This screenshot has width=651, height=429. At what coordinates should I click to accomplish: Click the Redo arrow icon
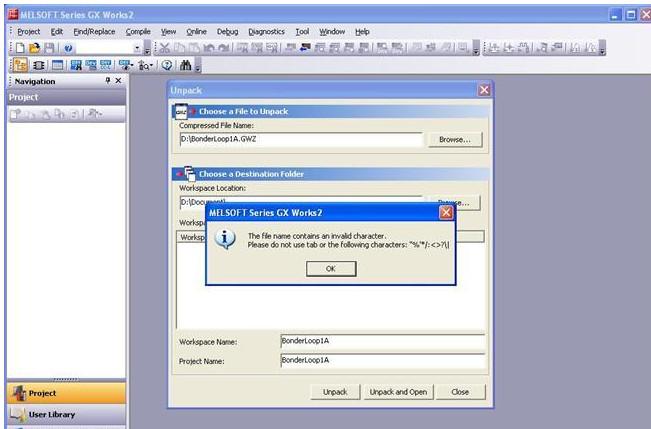tap(224, 48)
